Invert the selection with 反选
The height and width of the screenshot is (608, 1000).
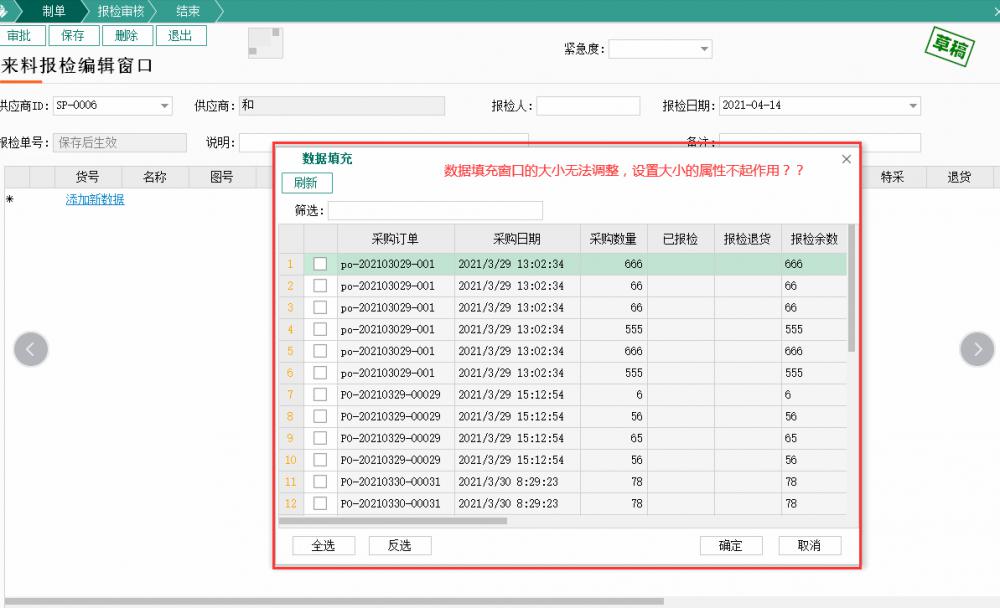click(400, 545)
